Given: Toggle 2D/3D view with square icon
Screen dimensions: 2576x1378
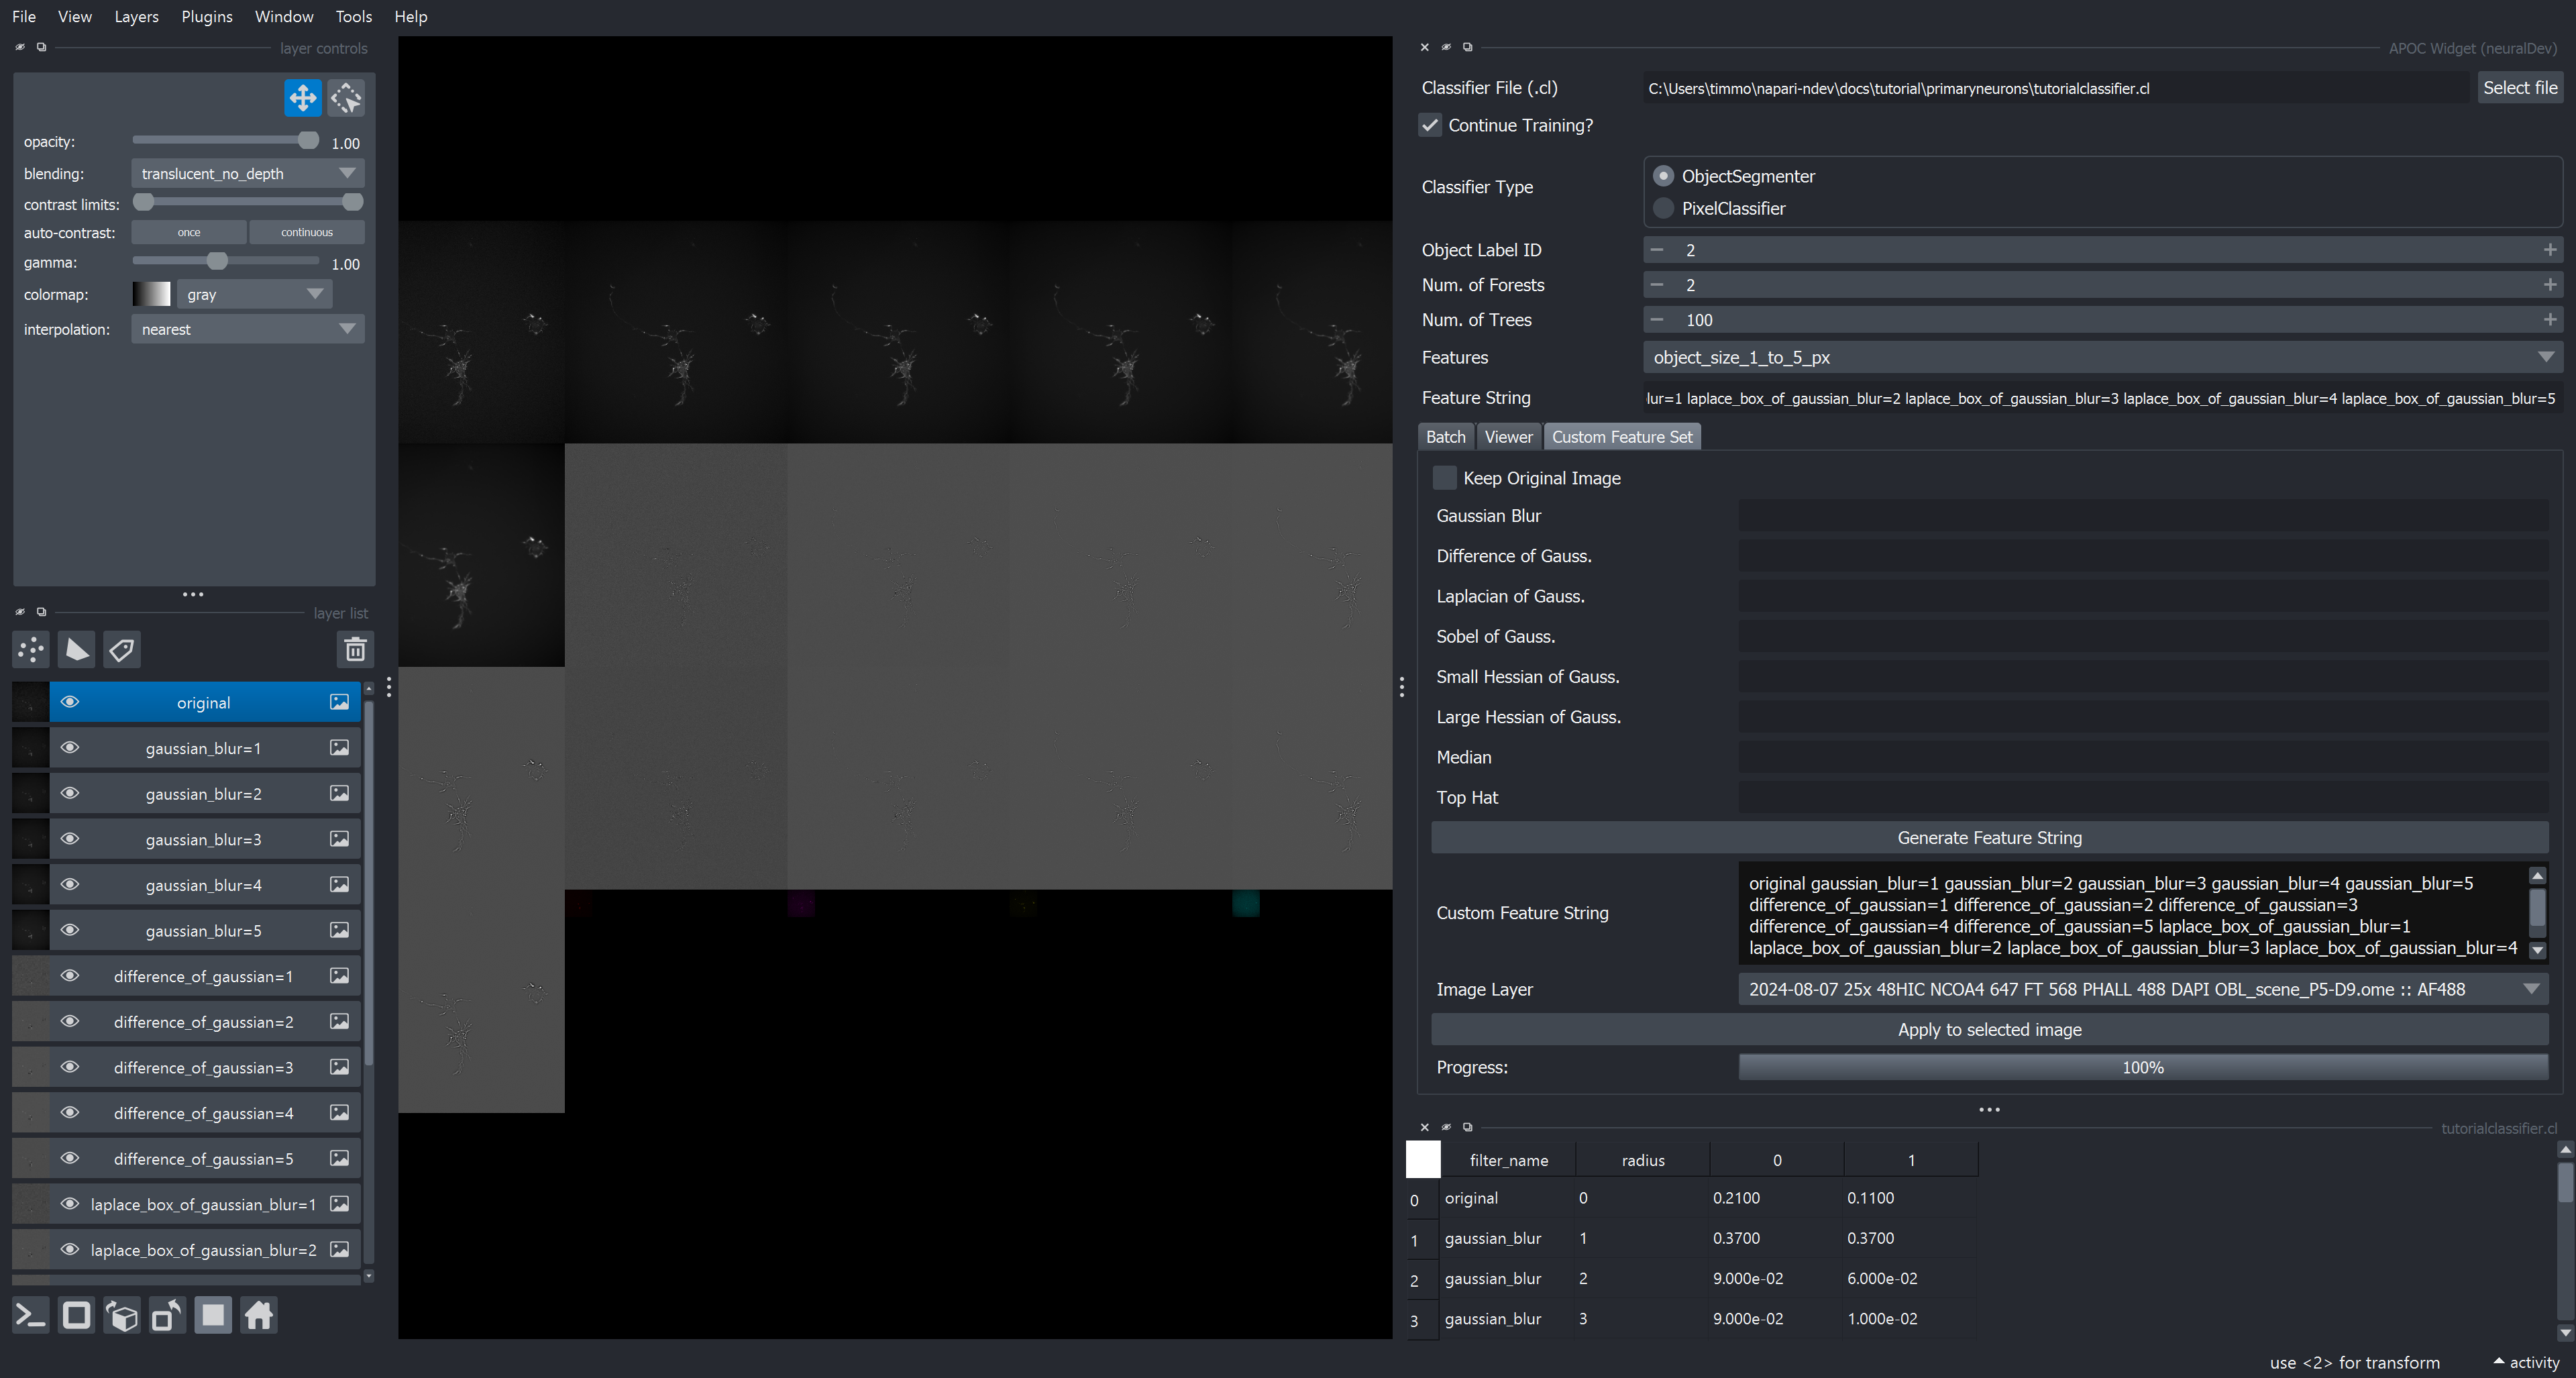Looking at the screenshot, I should 76,1315.
